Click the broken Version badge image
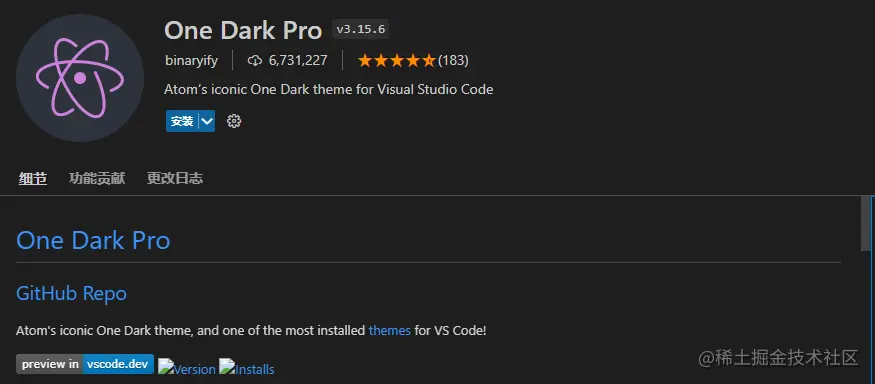 pos(186,367)
